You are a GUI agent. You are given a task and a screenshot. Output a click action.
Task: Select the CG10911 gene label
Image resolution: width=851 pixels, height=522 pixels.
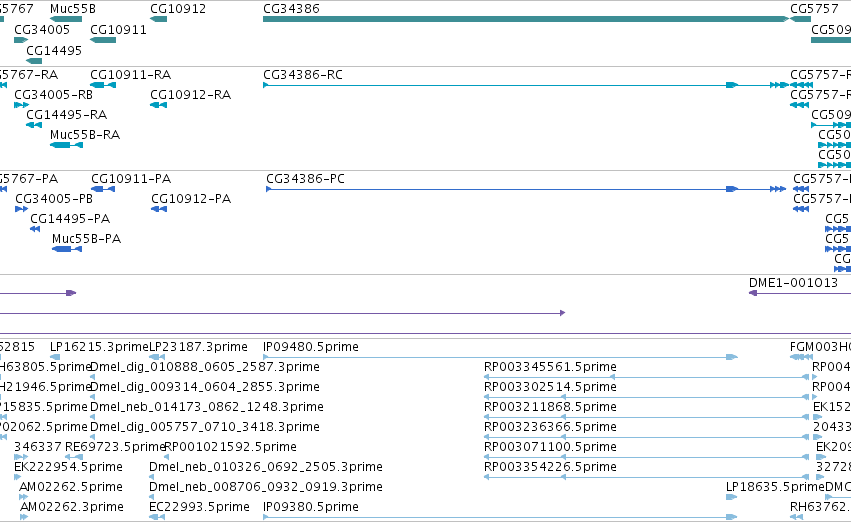point(118,30)
